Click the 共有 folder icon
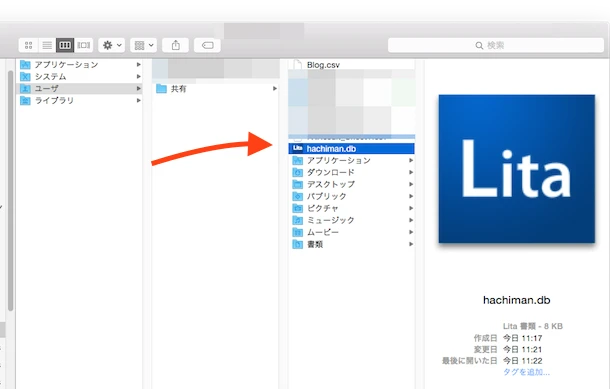The width and height of the screenshot is (610, 389). (x=161, y=89)
